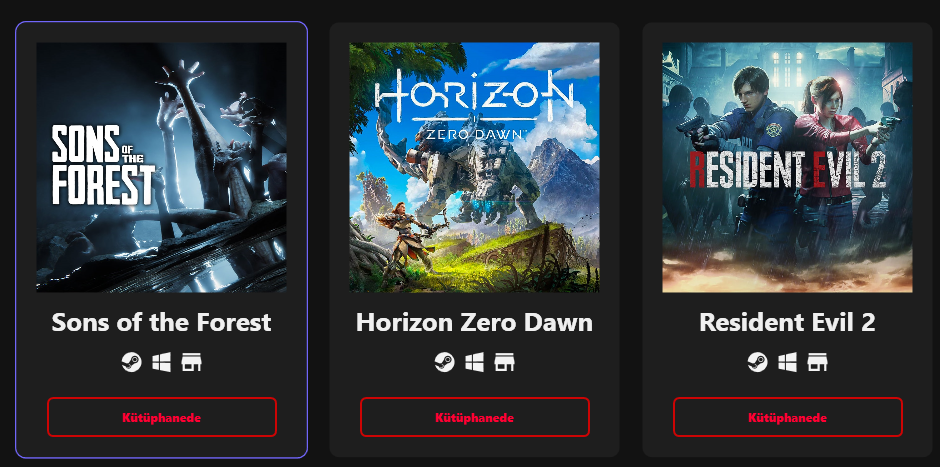Click the Resident Evil 2 title text
Viewport: 940px width, 467px height.
coord(787,323)
